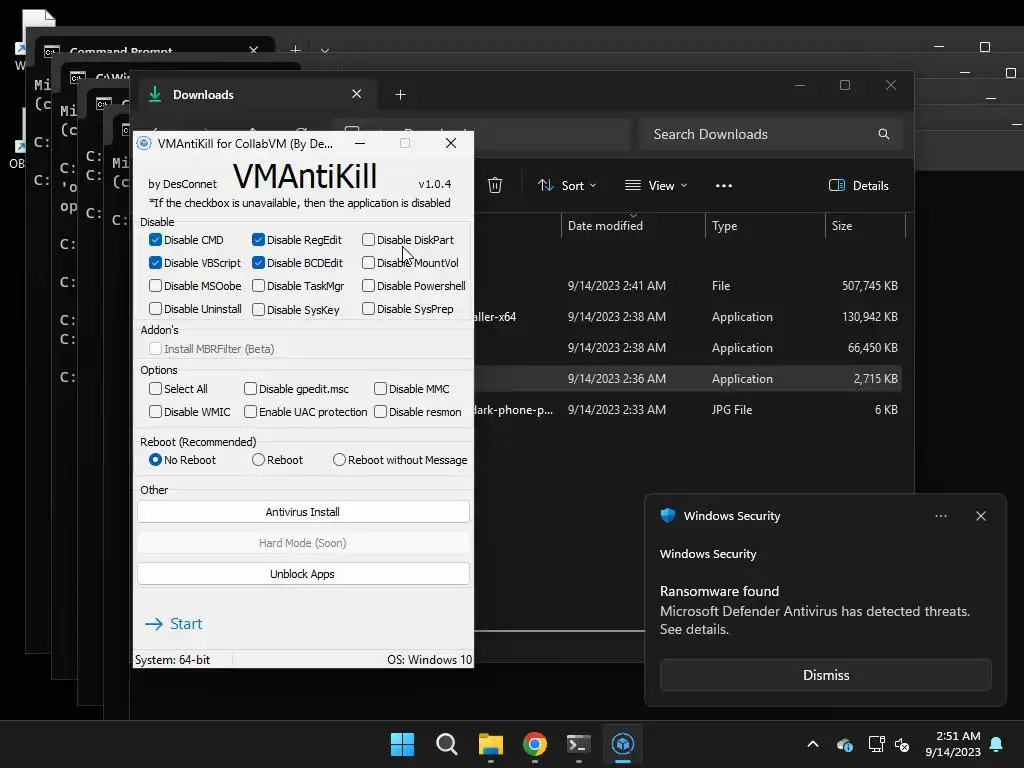Toggle the Disable VBScript checkbox
Screen dimensions: 1024x768
(155, 263)
